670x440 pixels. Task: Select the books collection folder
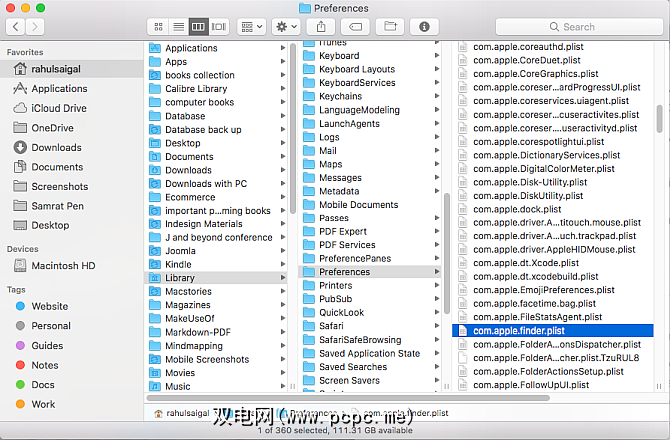coord(217,75)
